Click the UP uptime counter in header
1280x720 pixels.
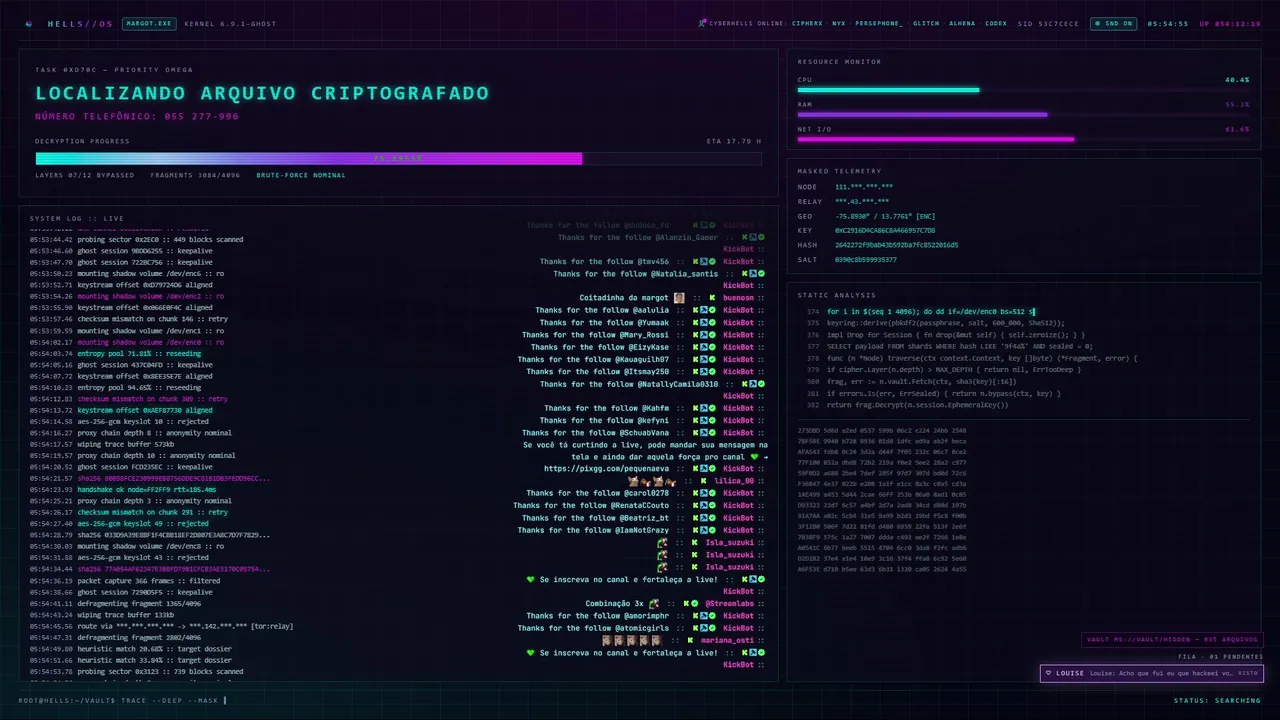[1230, 23]
